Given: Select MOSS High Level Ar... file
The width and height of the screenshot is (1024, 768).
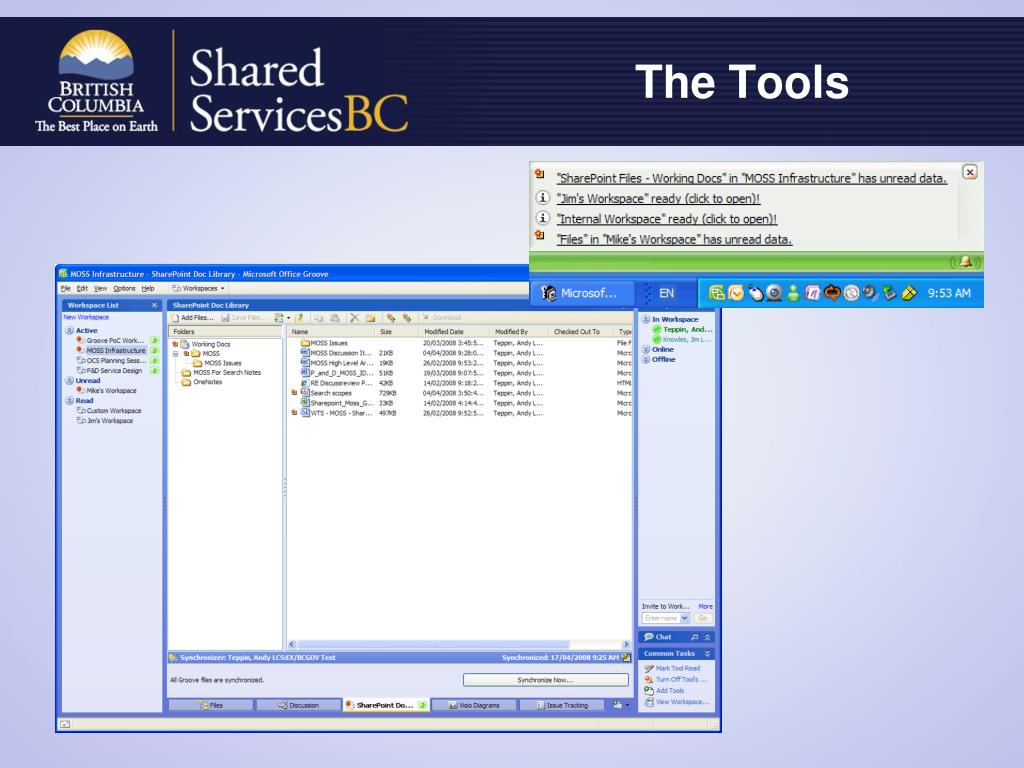Looking at the screenshot, I should pyautogui.click(x=460, y=363).
